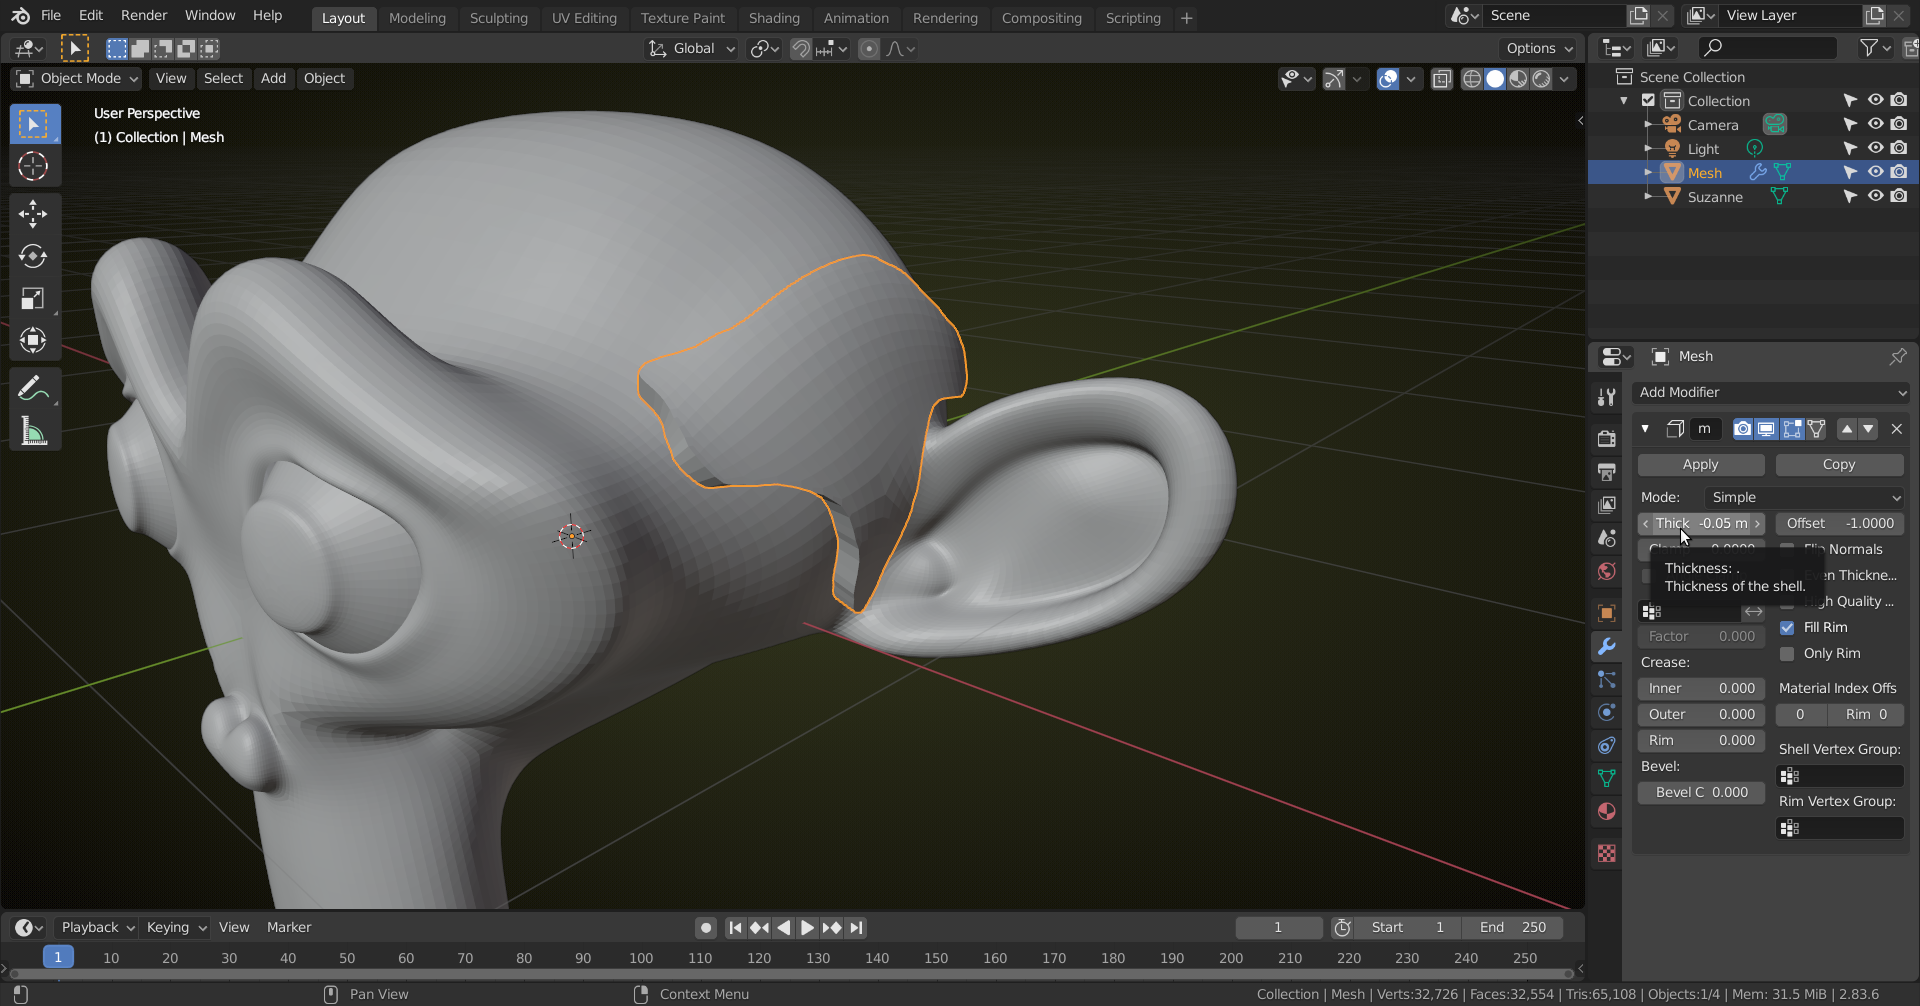Select the Annotate tool
The height and width of the screenshot is (1006, 1920).
33,388
